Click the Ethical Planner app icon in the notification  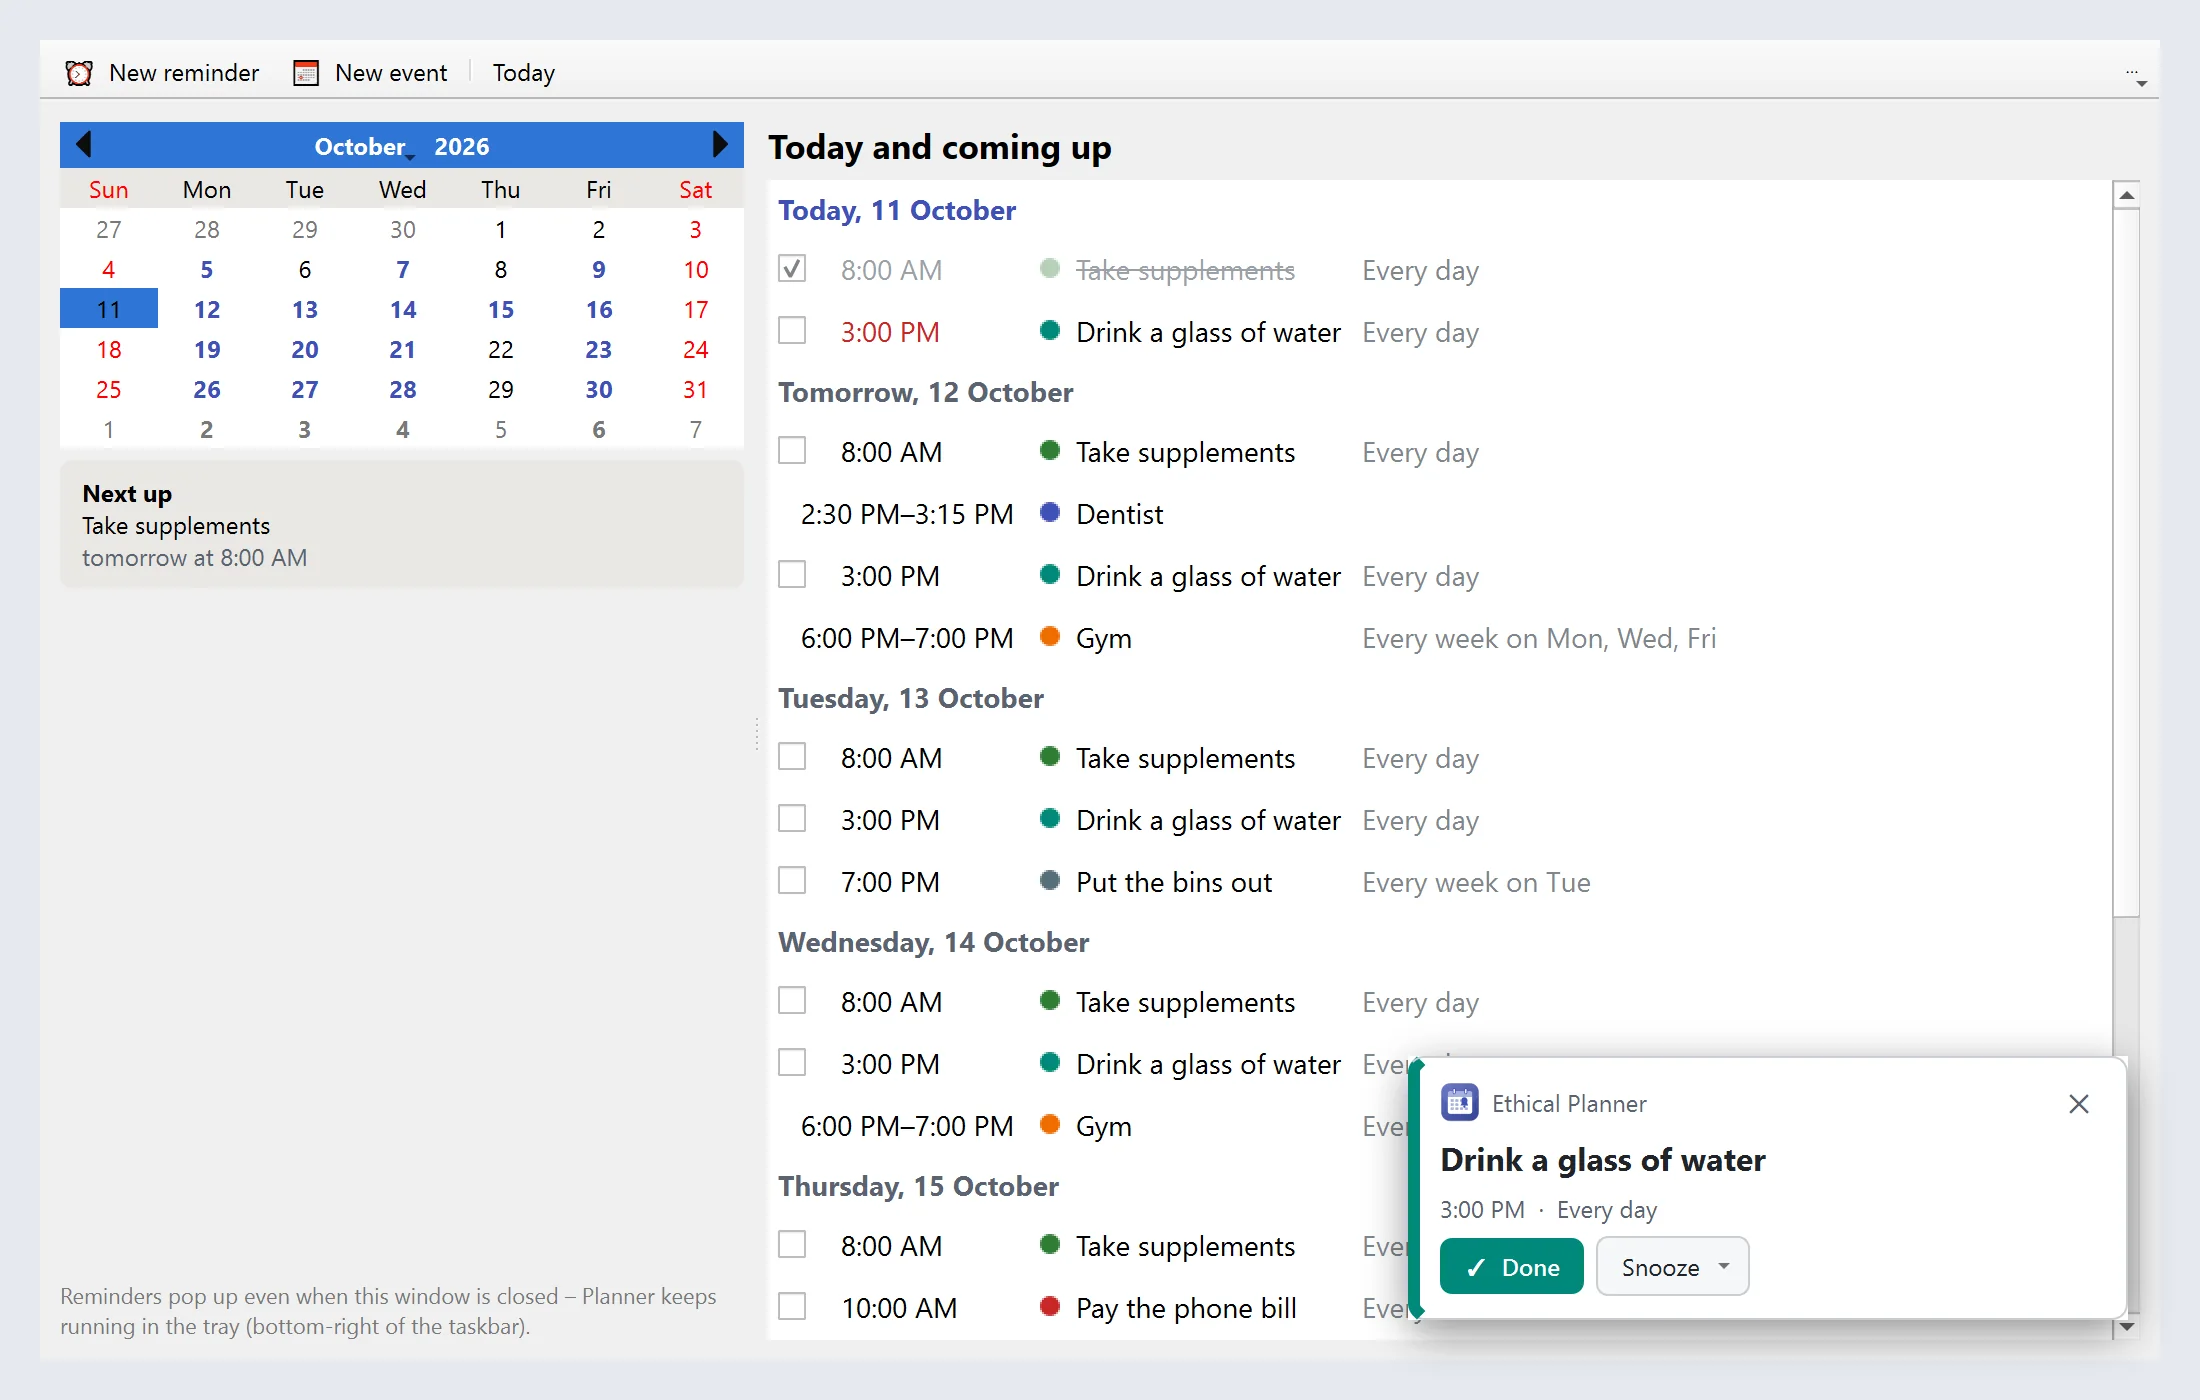pyautogui.click(x=1460, y=1103)
